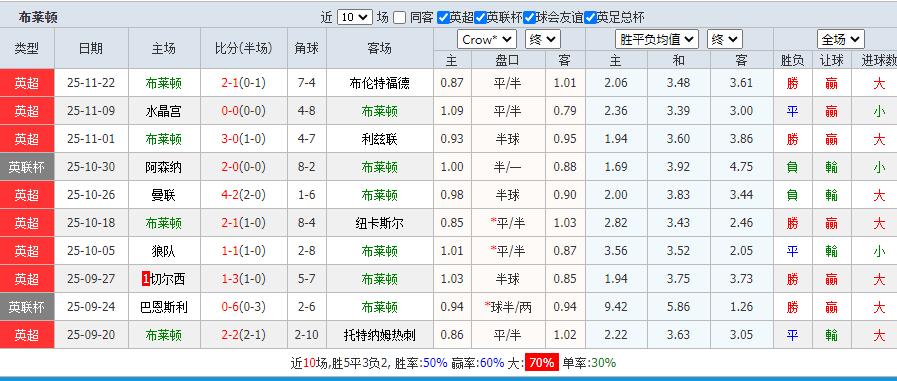Click the 2-1(0-1) score on 25-11-22
The width and height of the screenshot is (897, 381).
pyautogui.click(x=244, y=83)
